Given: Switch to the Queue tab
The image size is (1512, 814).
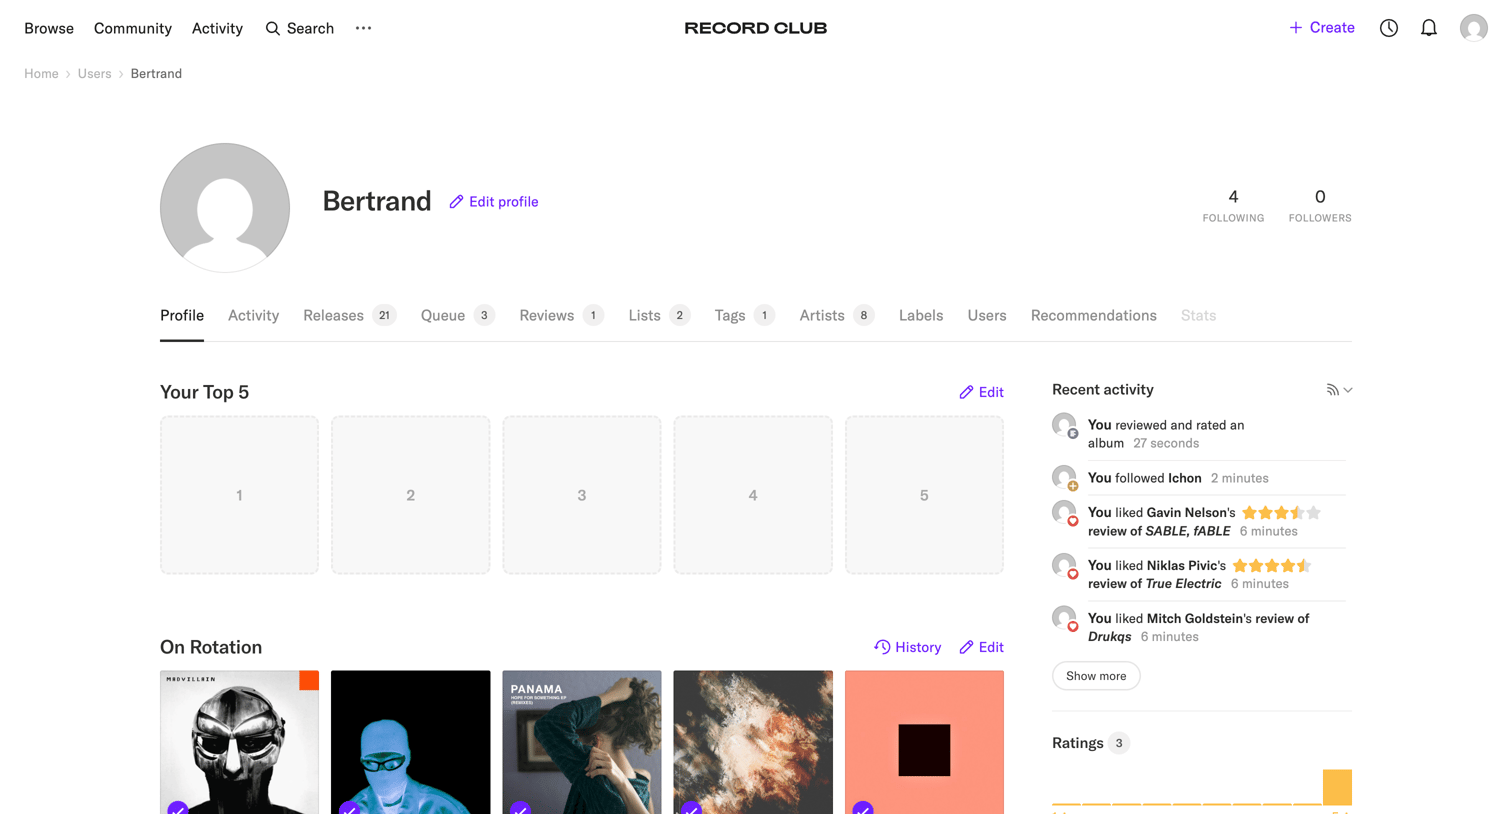Looking at the screenshot, I should (458, 315).
